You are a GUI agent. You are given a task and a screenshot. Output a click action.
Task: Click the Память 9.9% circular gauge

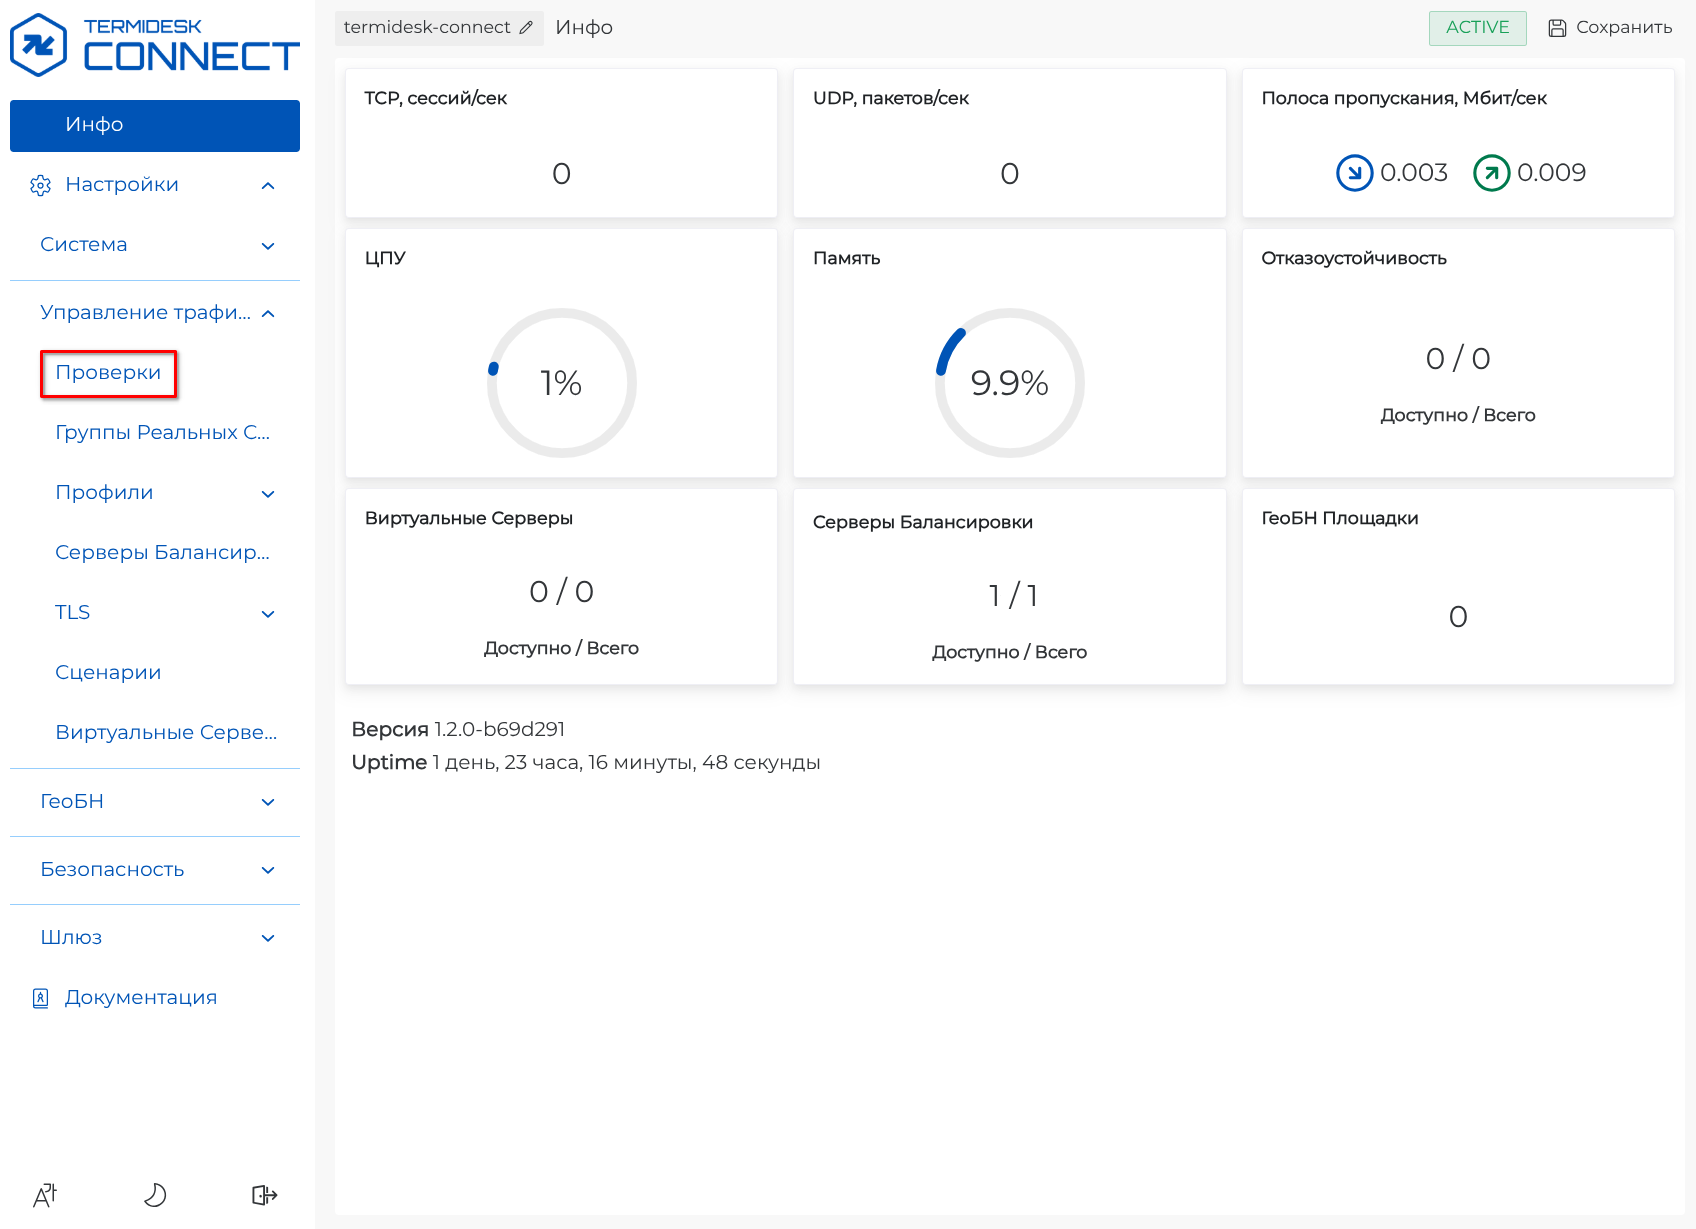[x=1010, y=383]
